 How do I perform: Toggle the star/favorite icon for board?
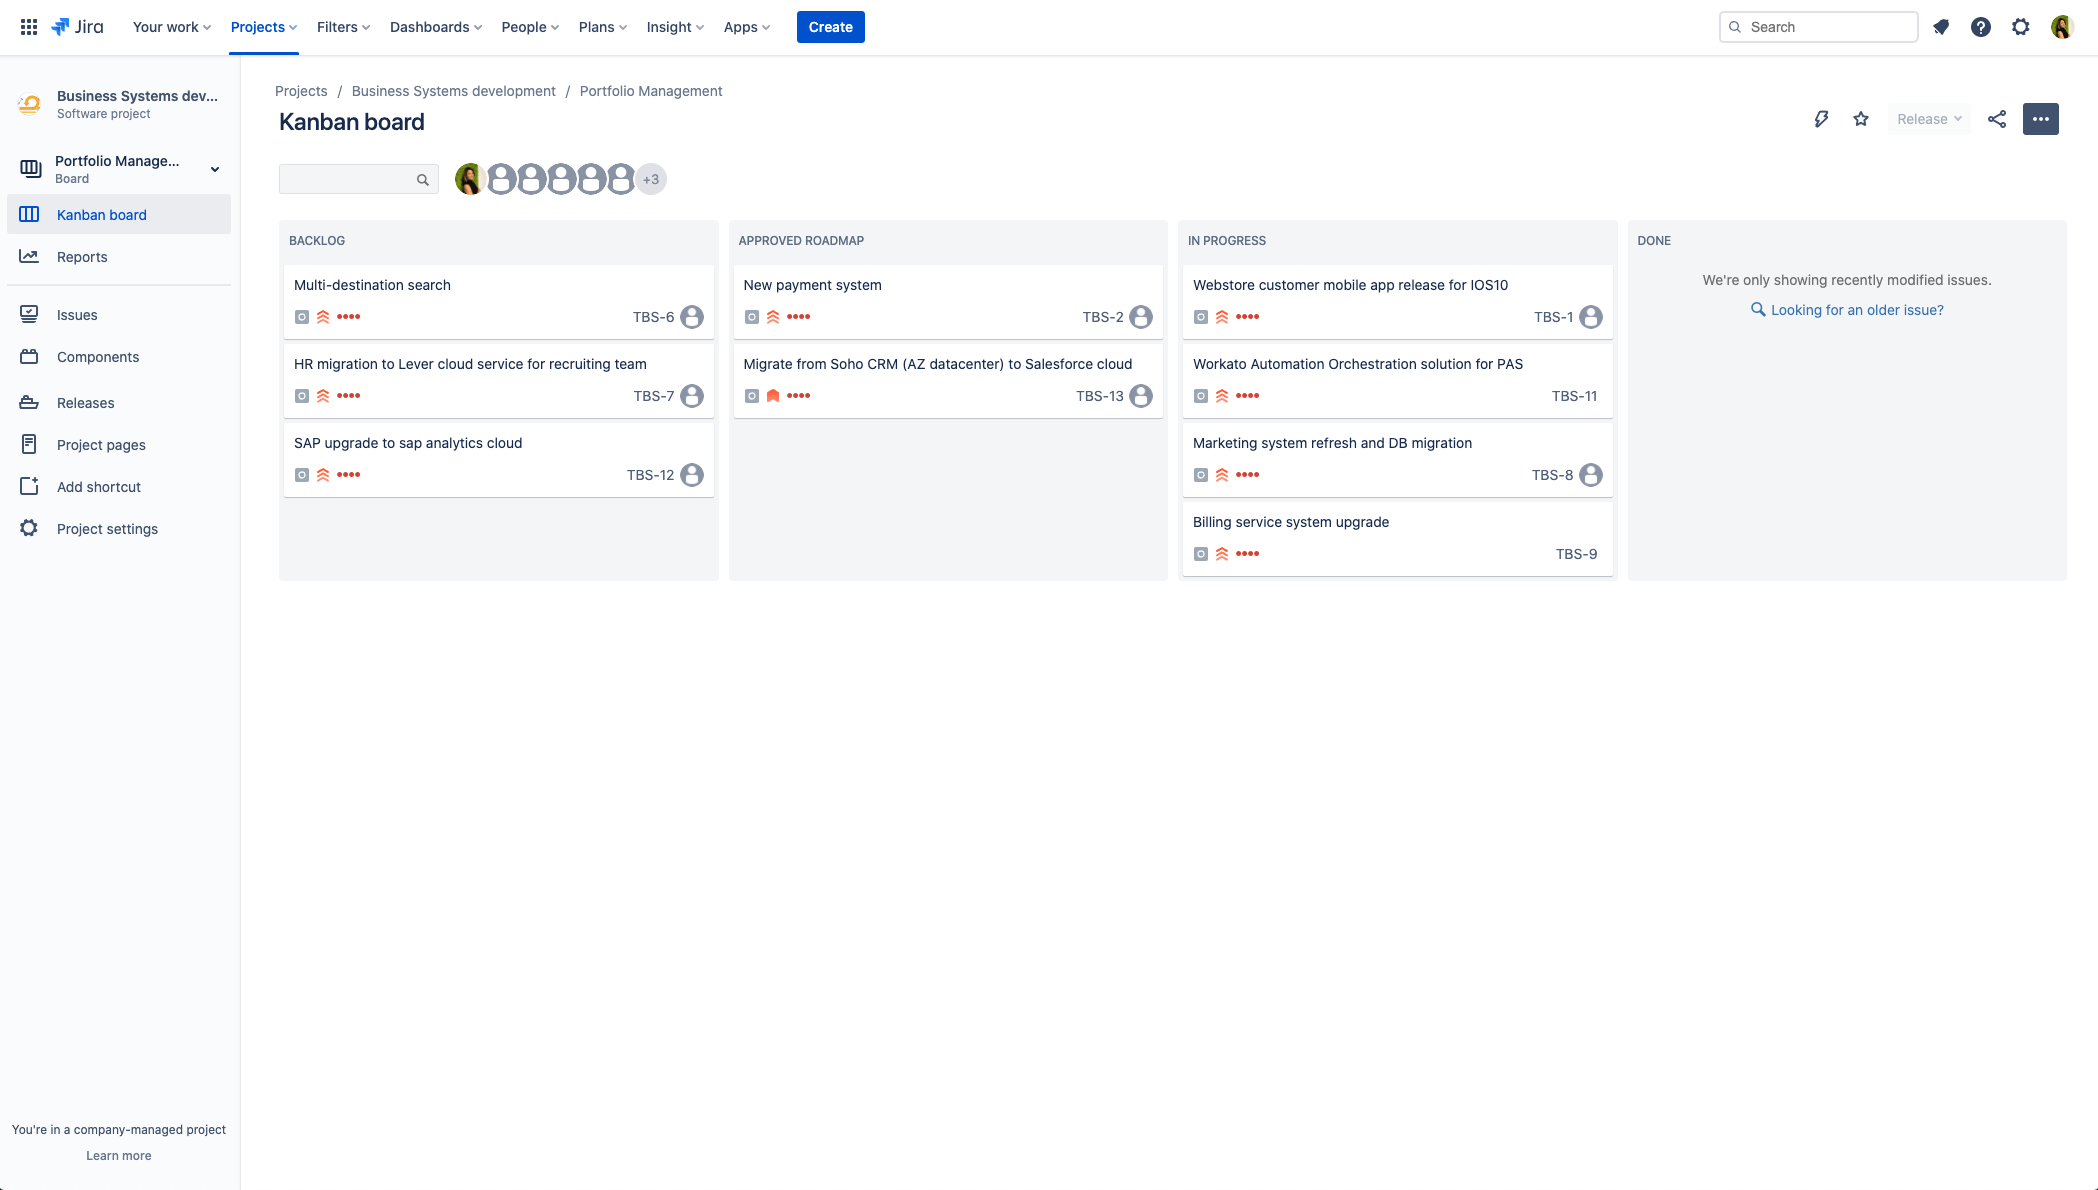pyautogui.click(x=1860, y=118)
